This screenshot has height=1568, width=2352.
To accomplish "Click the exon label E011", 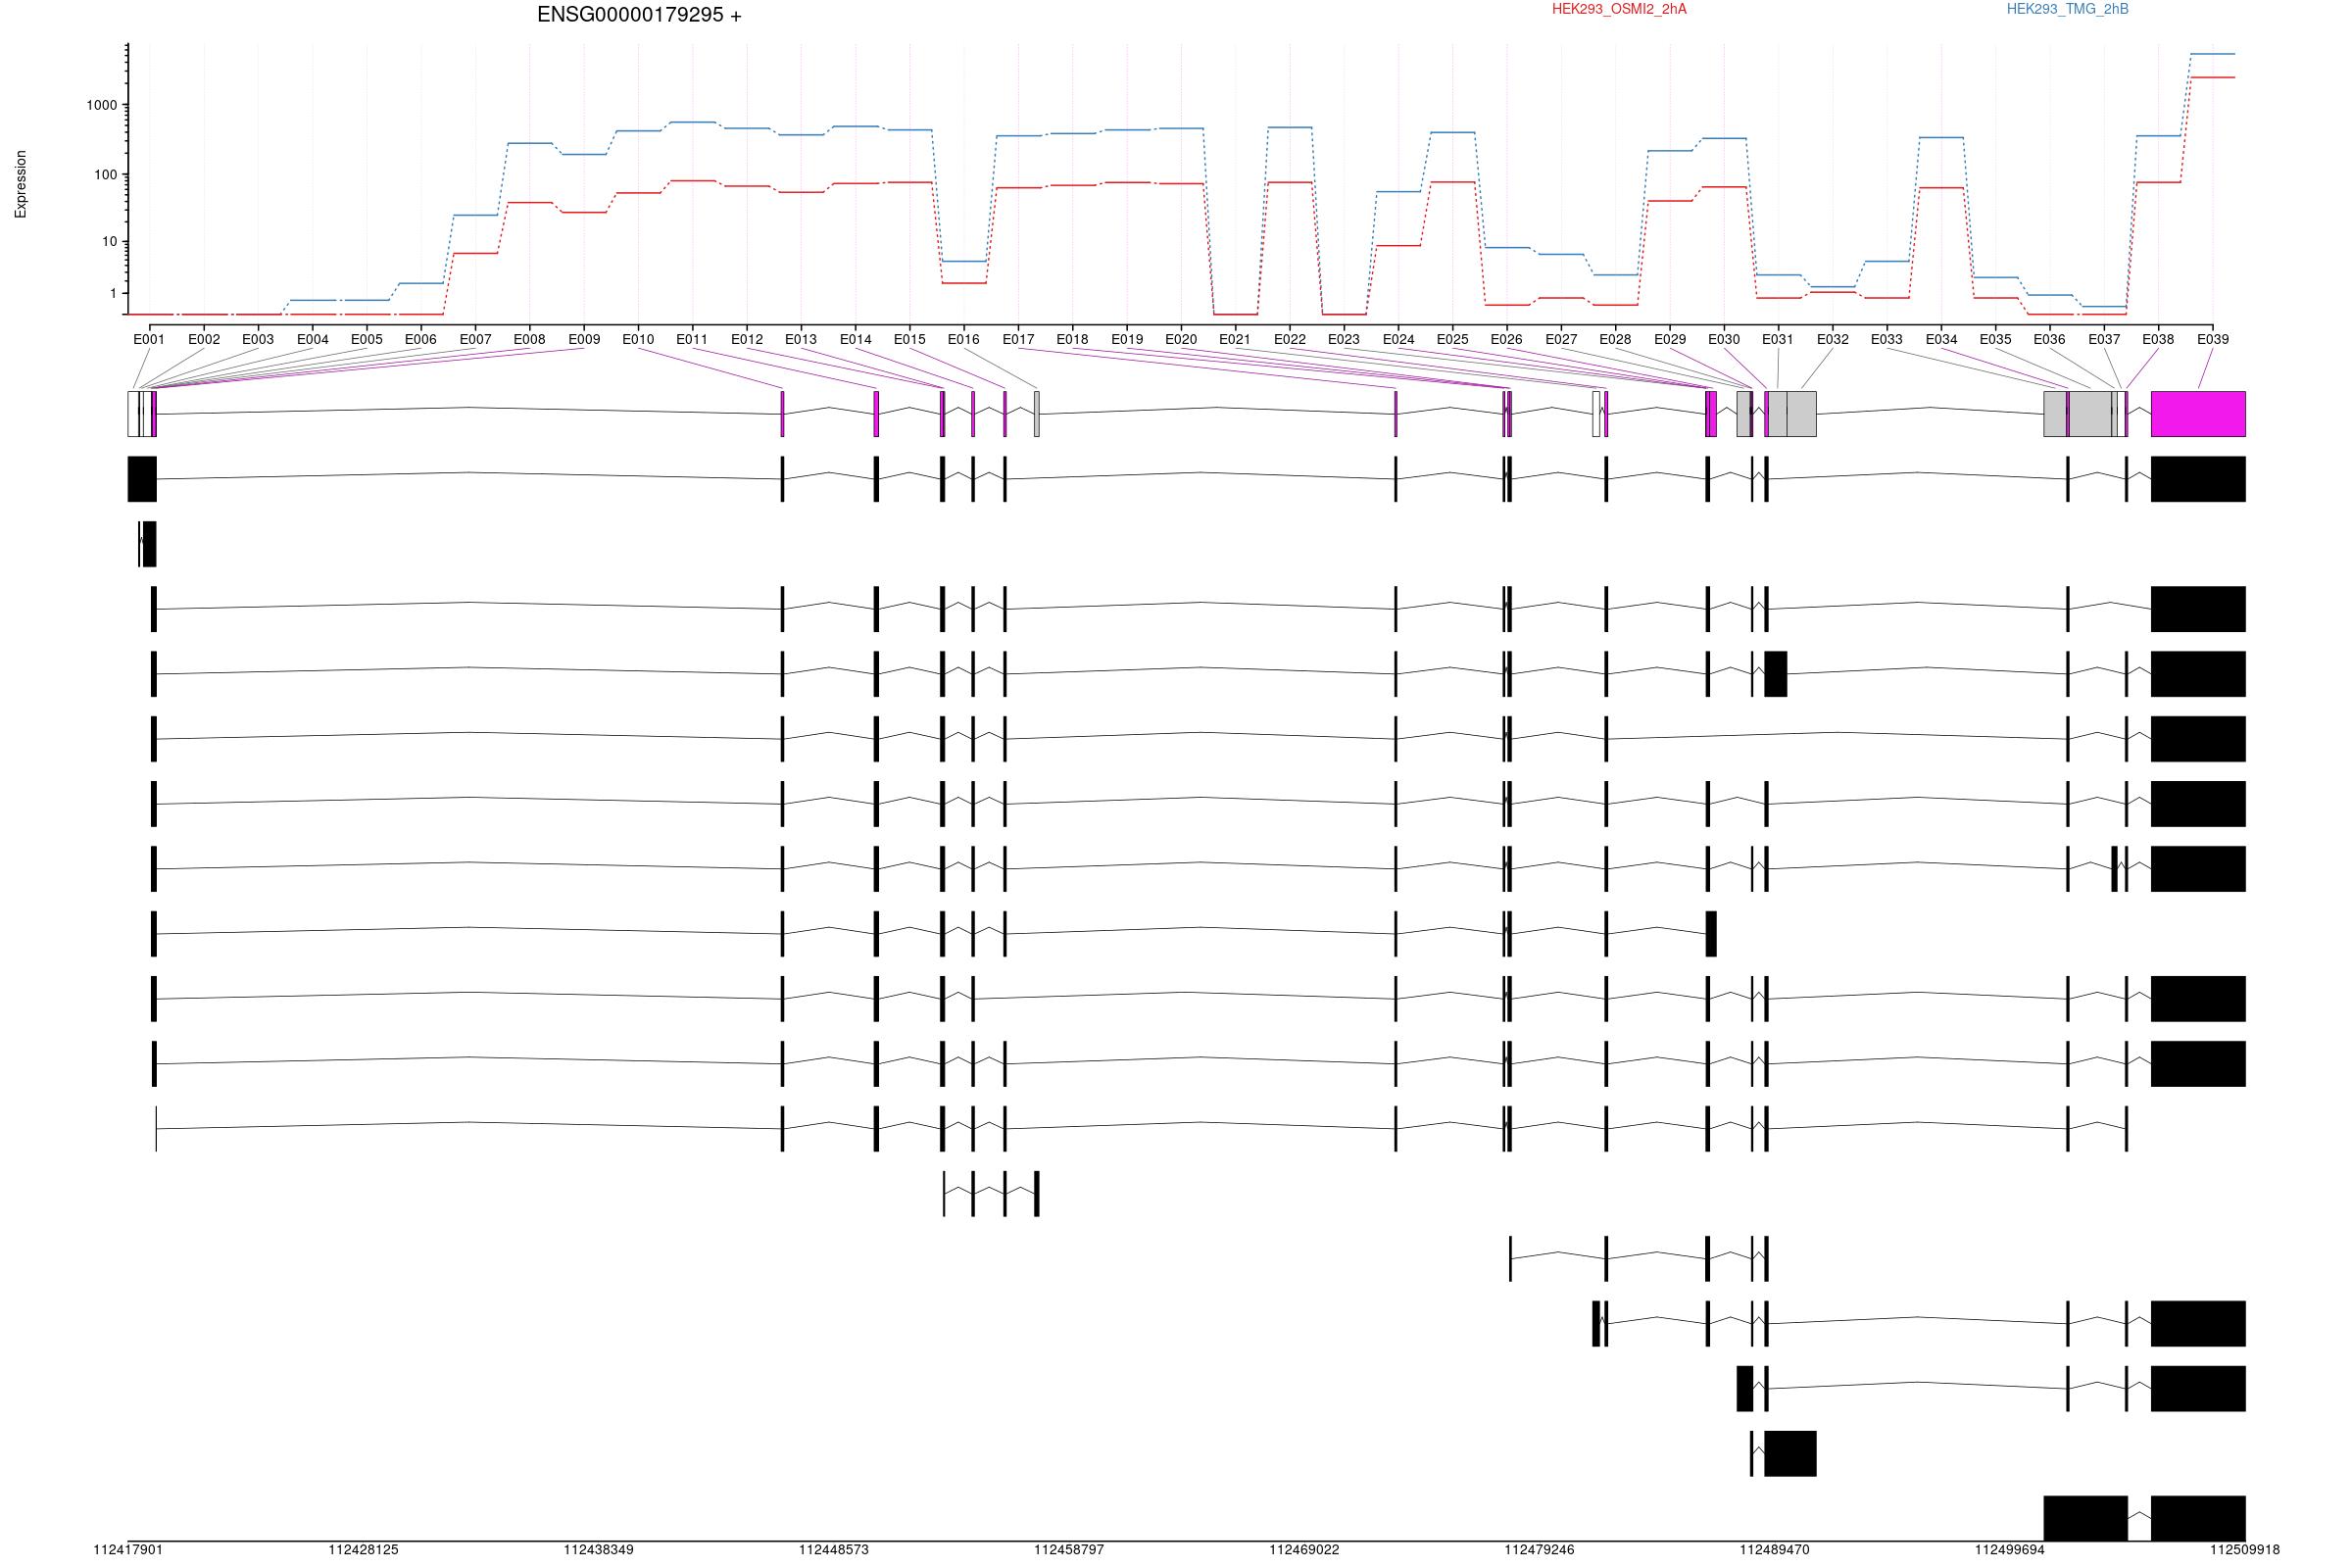I will [692, 339].
